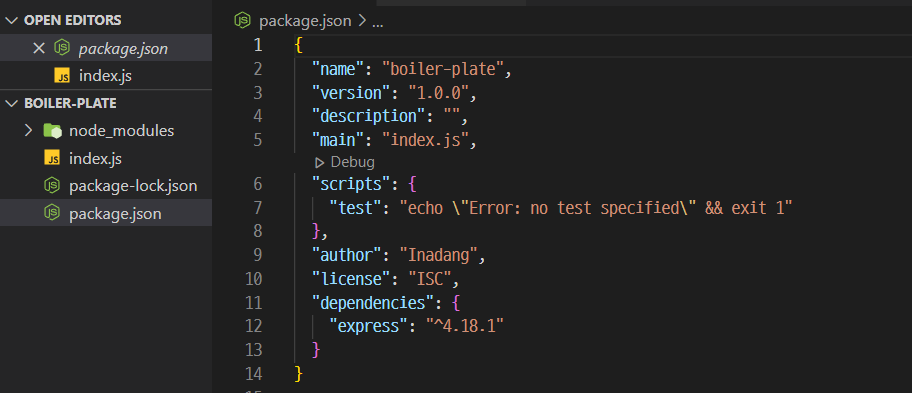Click the "version" key
Viewport: 912px width, 393px height.
[351, 92]
